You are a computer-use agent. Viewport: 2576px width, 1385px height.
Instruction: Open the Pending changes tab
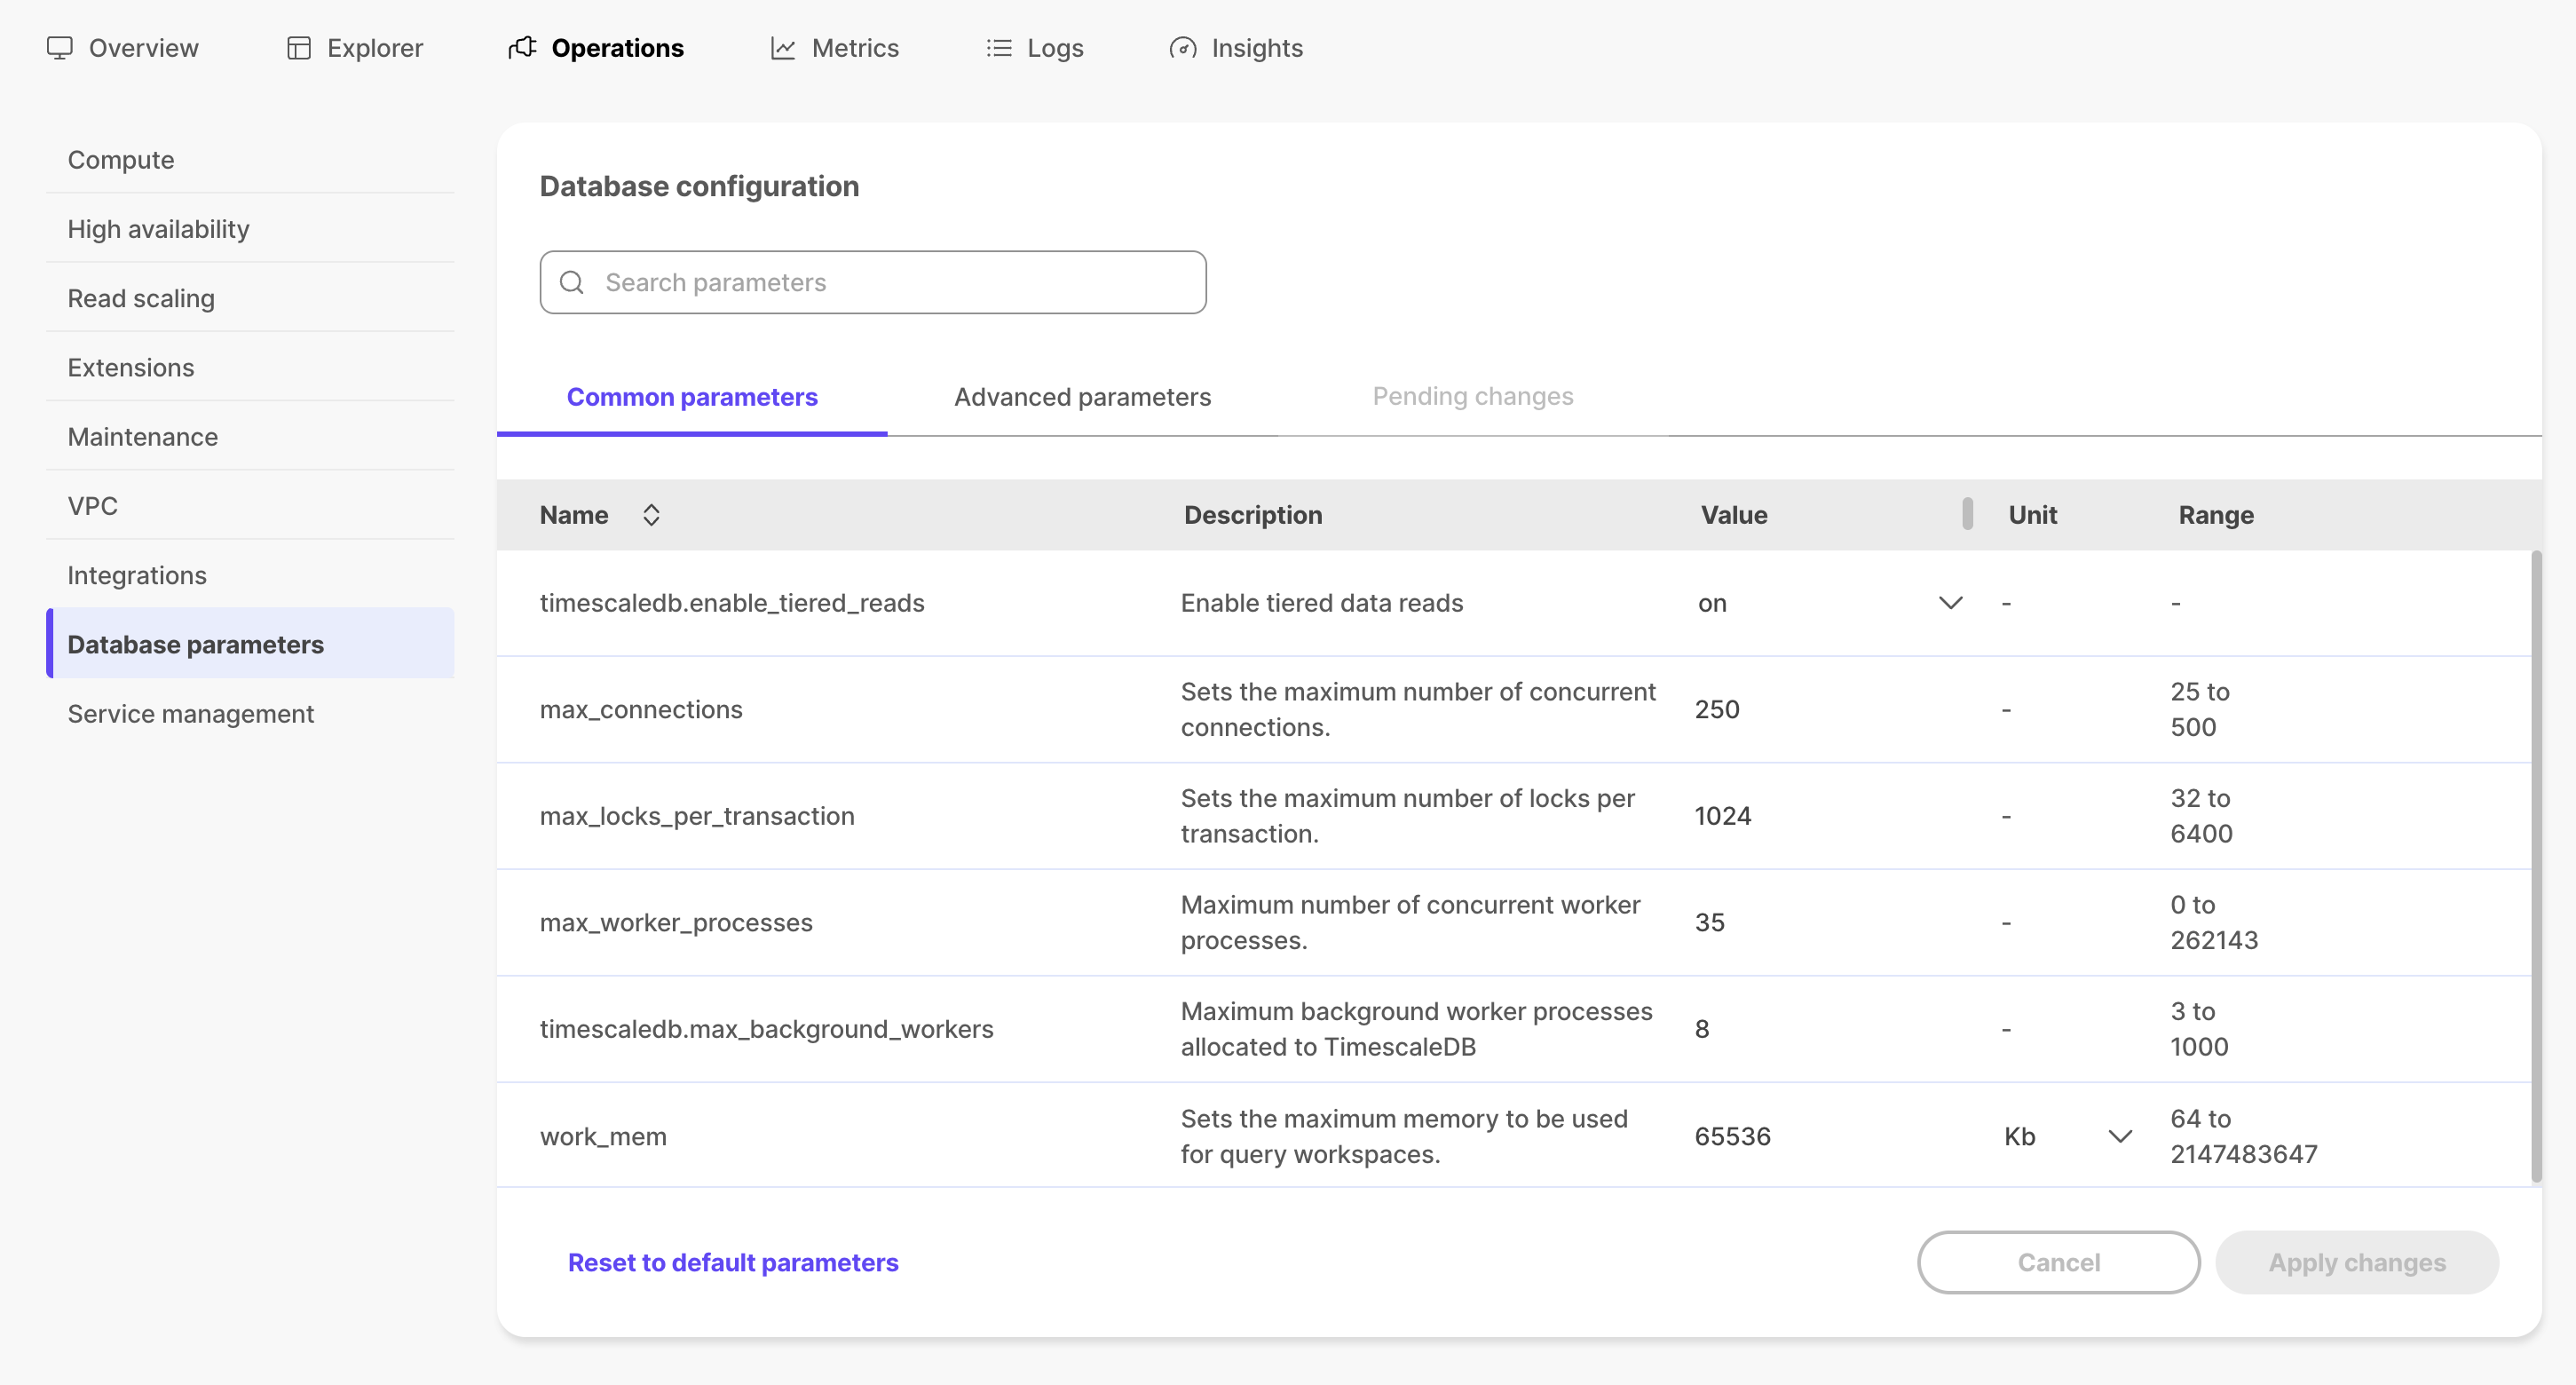click(1472, 397)
